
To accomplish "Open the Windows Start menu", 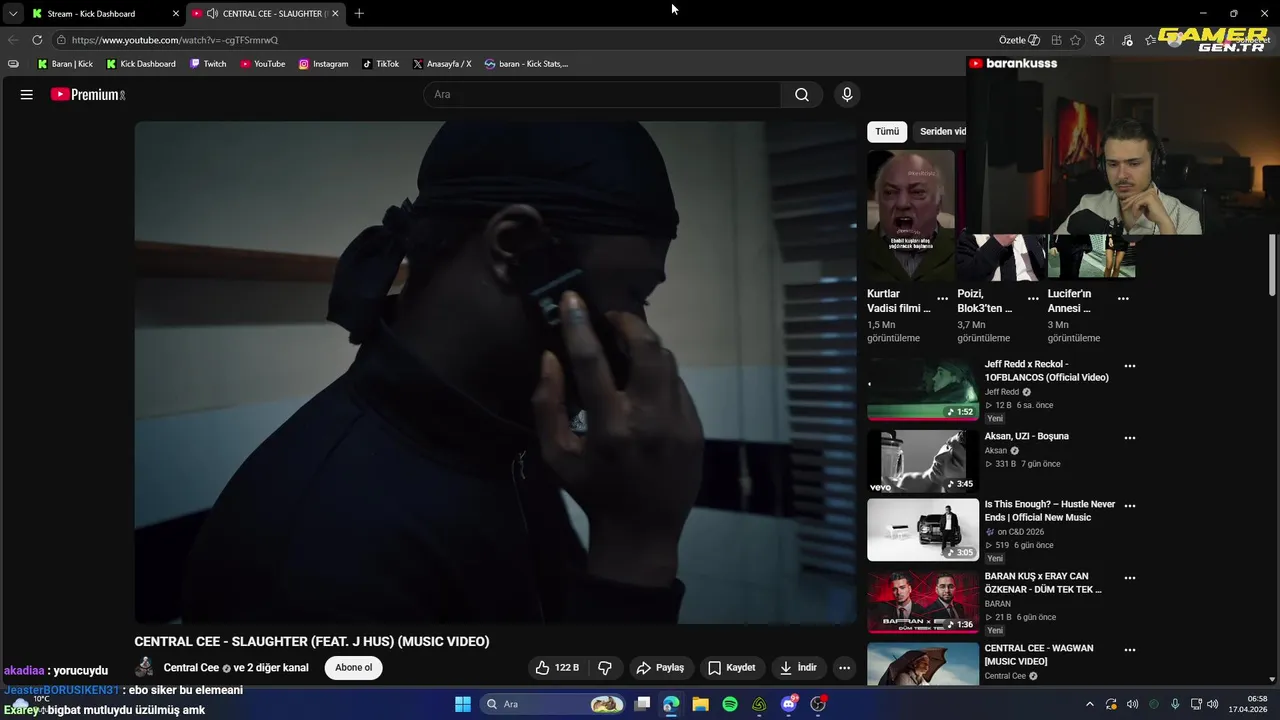I will (463, 704).
